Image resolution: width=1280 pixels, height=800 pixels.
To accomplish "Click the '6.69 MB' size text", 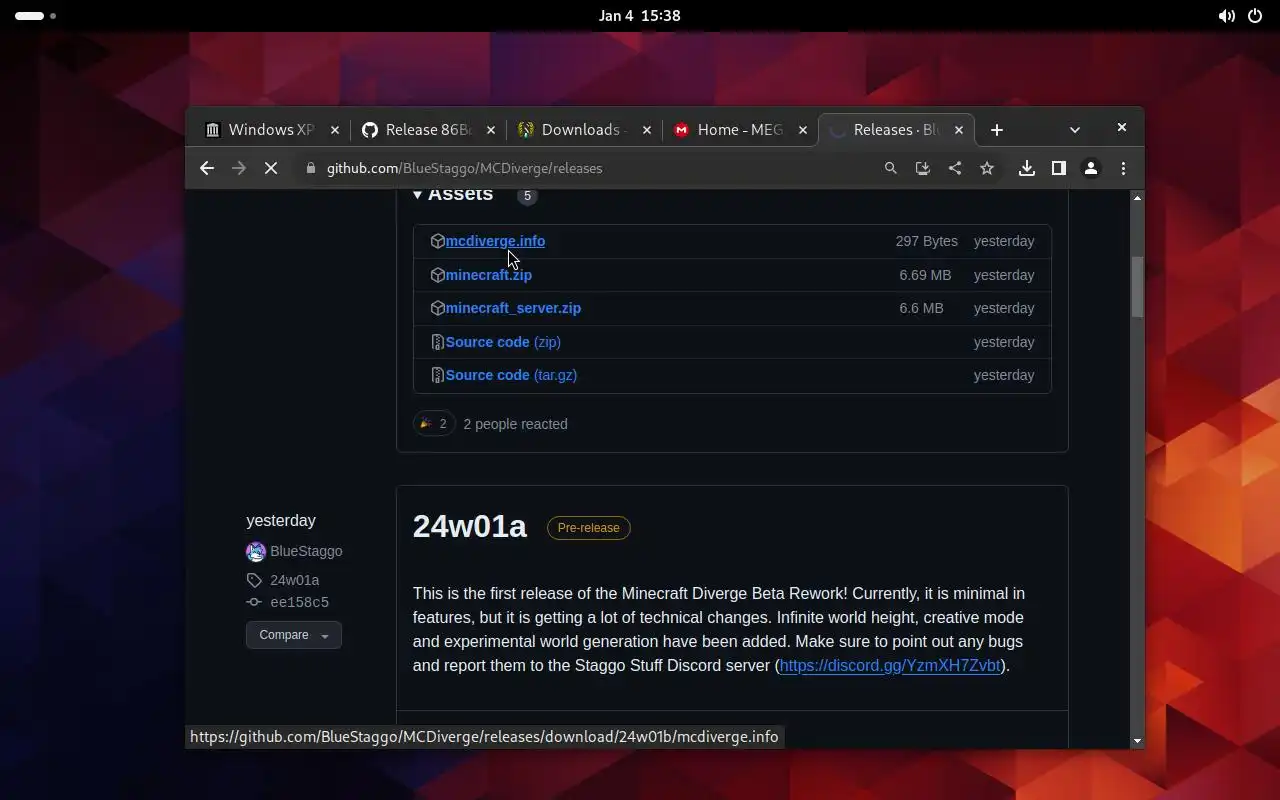I will click(x=925, y=275).
